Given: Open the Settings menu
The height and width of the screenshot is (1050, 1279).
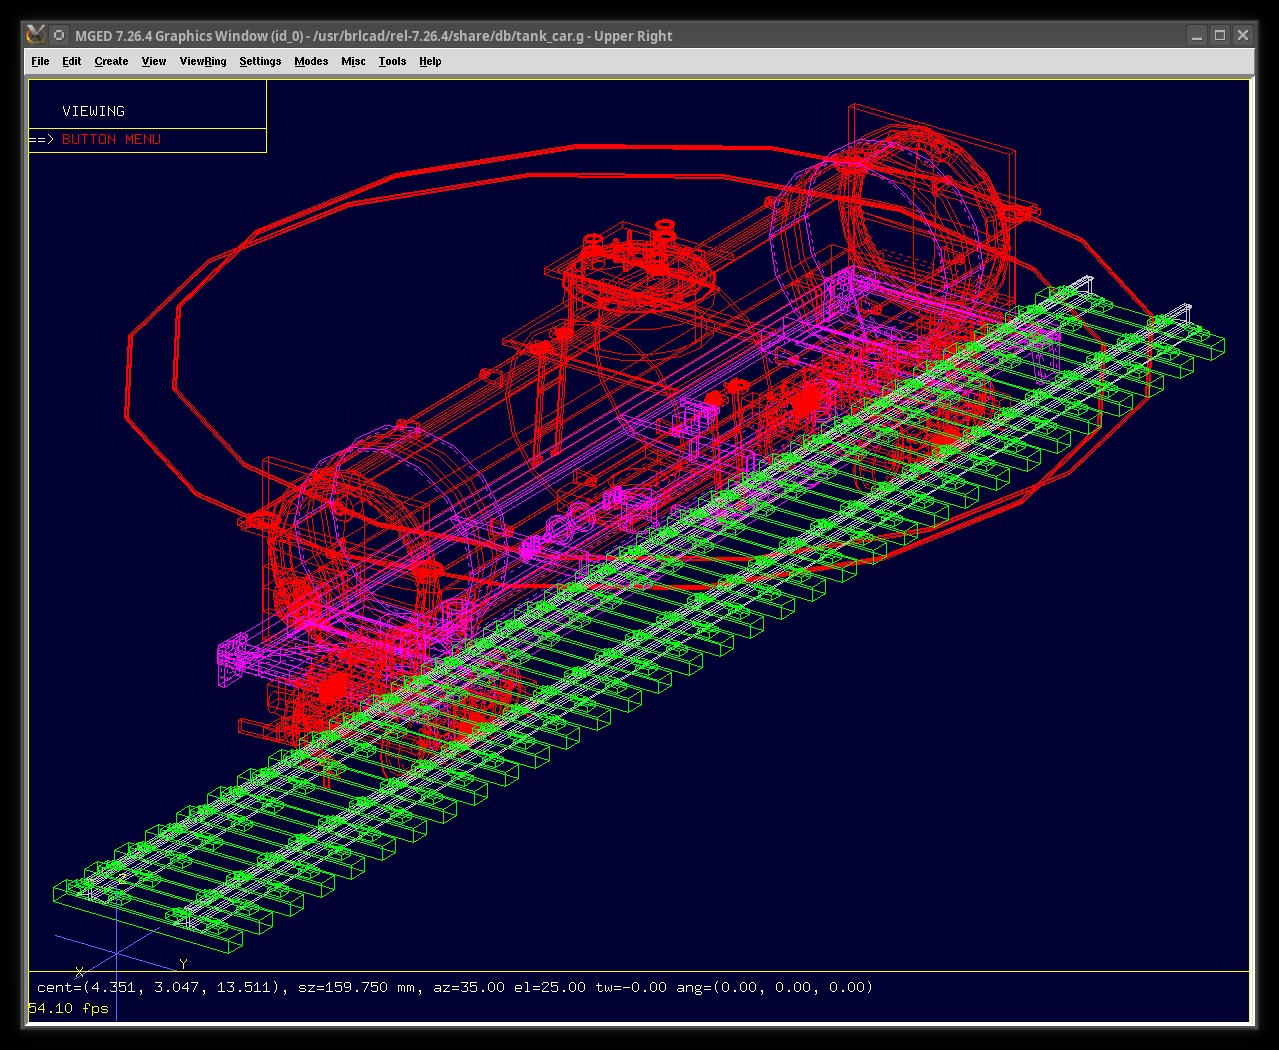Looking at the screenshot, I should point(260,61).
